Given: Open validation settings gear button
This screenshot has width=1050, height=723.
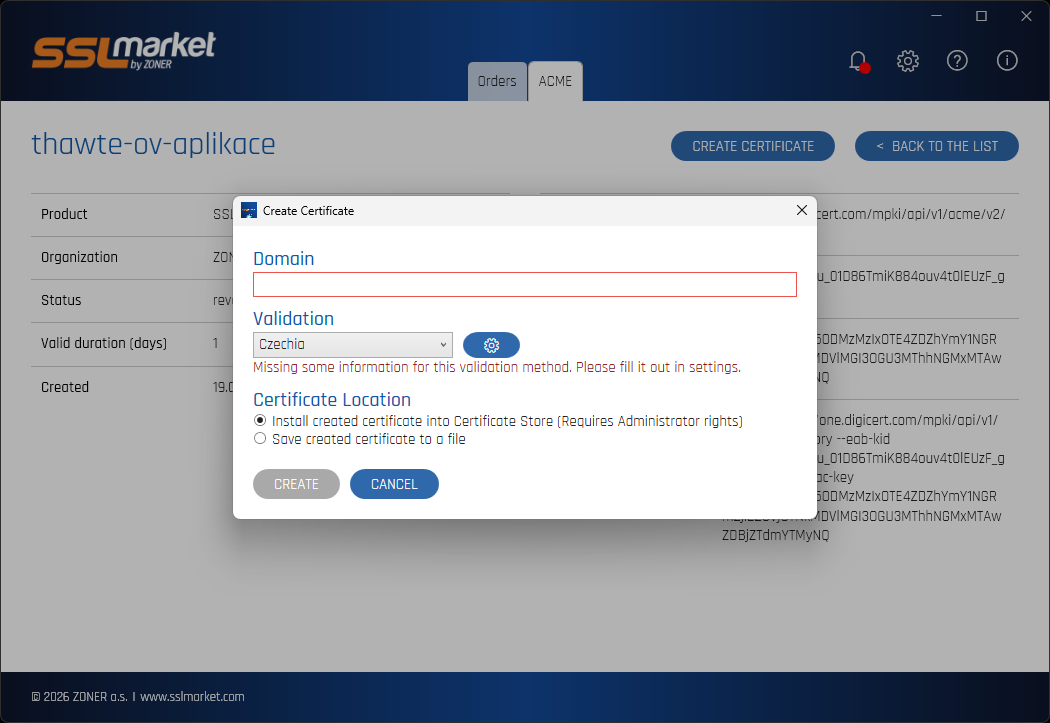Looking at the screenshot, I should point(491,345).
